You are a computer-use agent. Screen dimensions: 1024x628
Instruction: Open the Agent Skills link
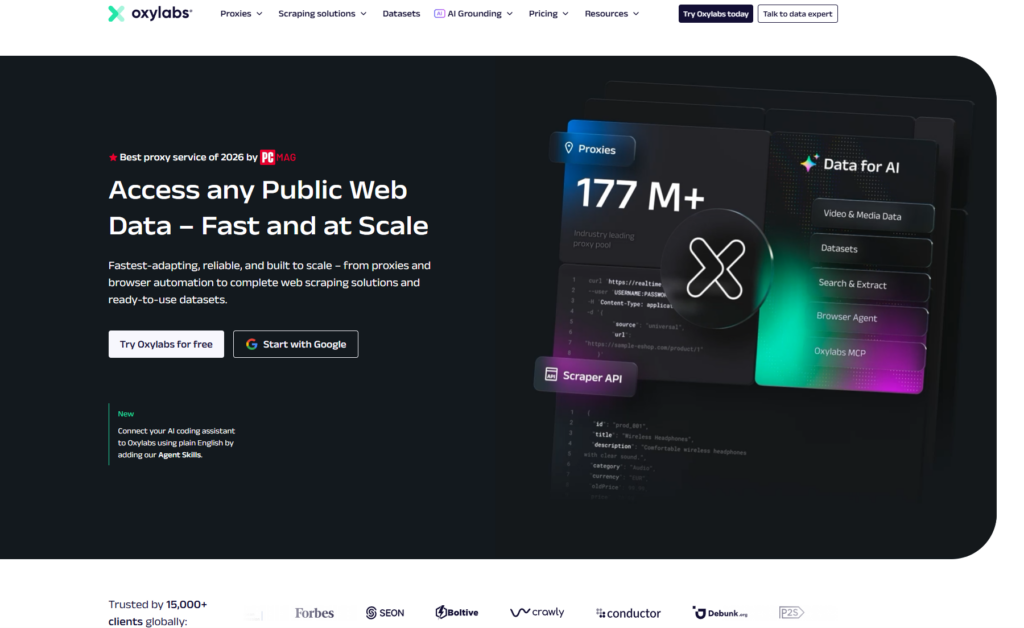180,455
